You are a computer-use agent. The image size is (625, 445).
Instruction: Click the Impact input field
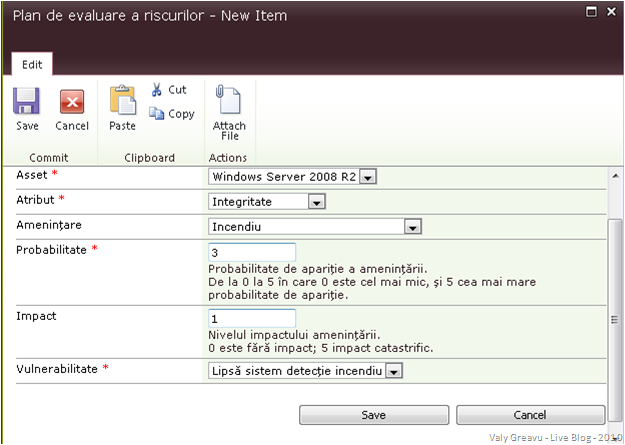tap(252, 318)
